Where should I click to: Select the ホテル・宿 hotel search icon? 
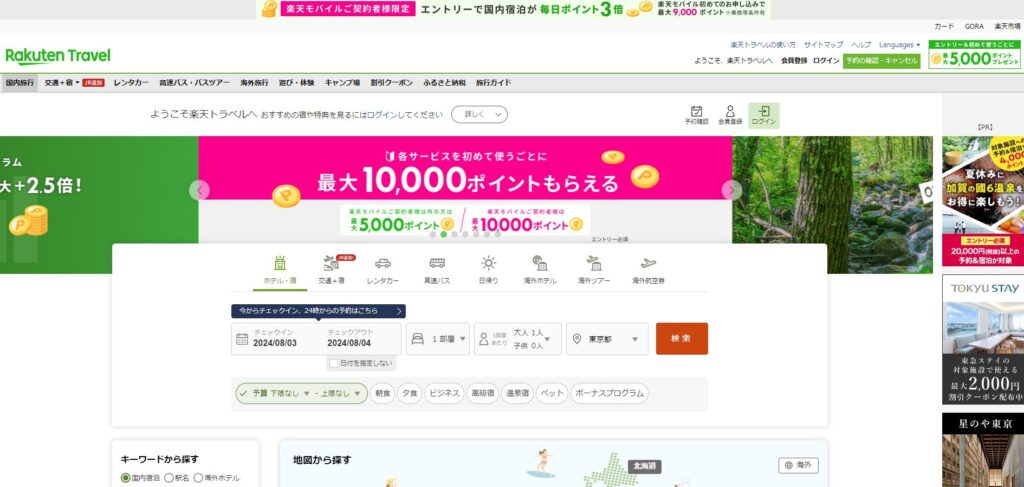[279, 264]
